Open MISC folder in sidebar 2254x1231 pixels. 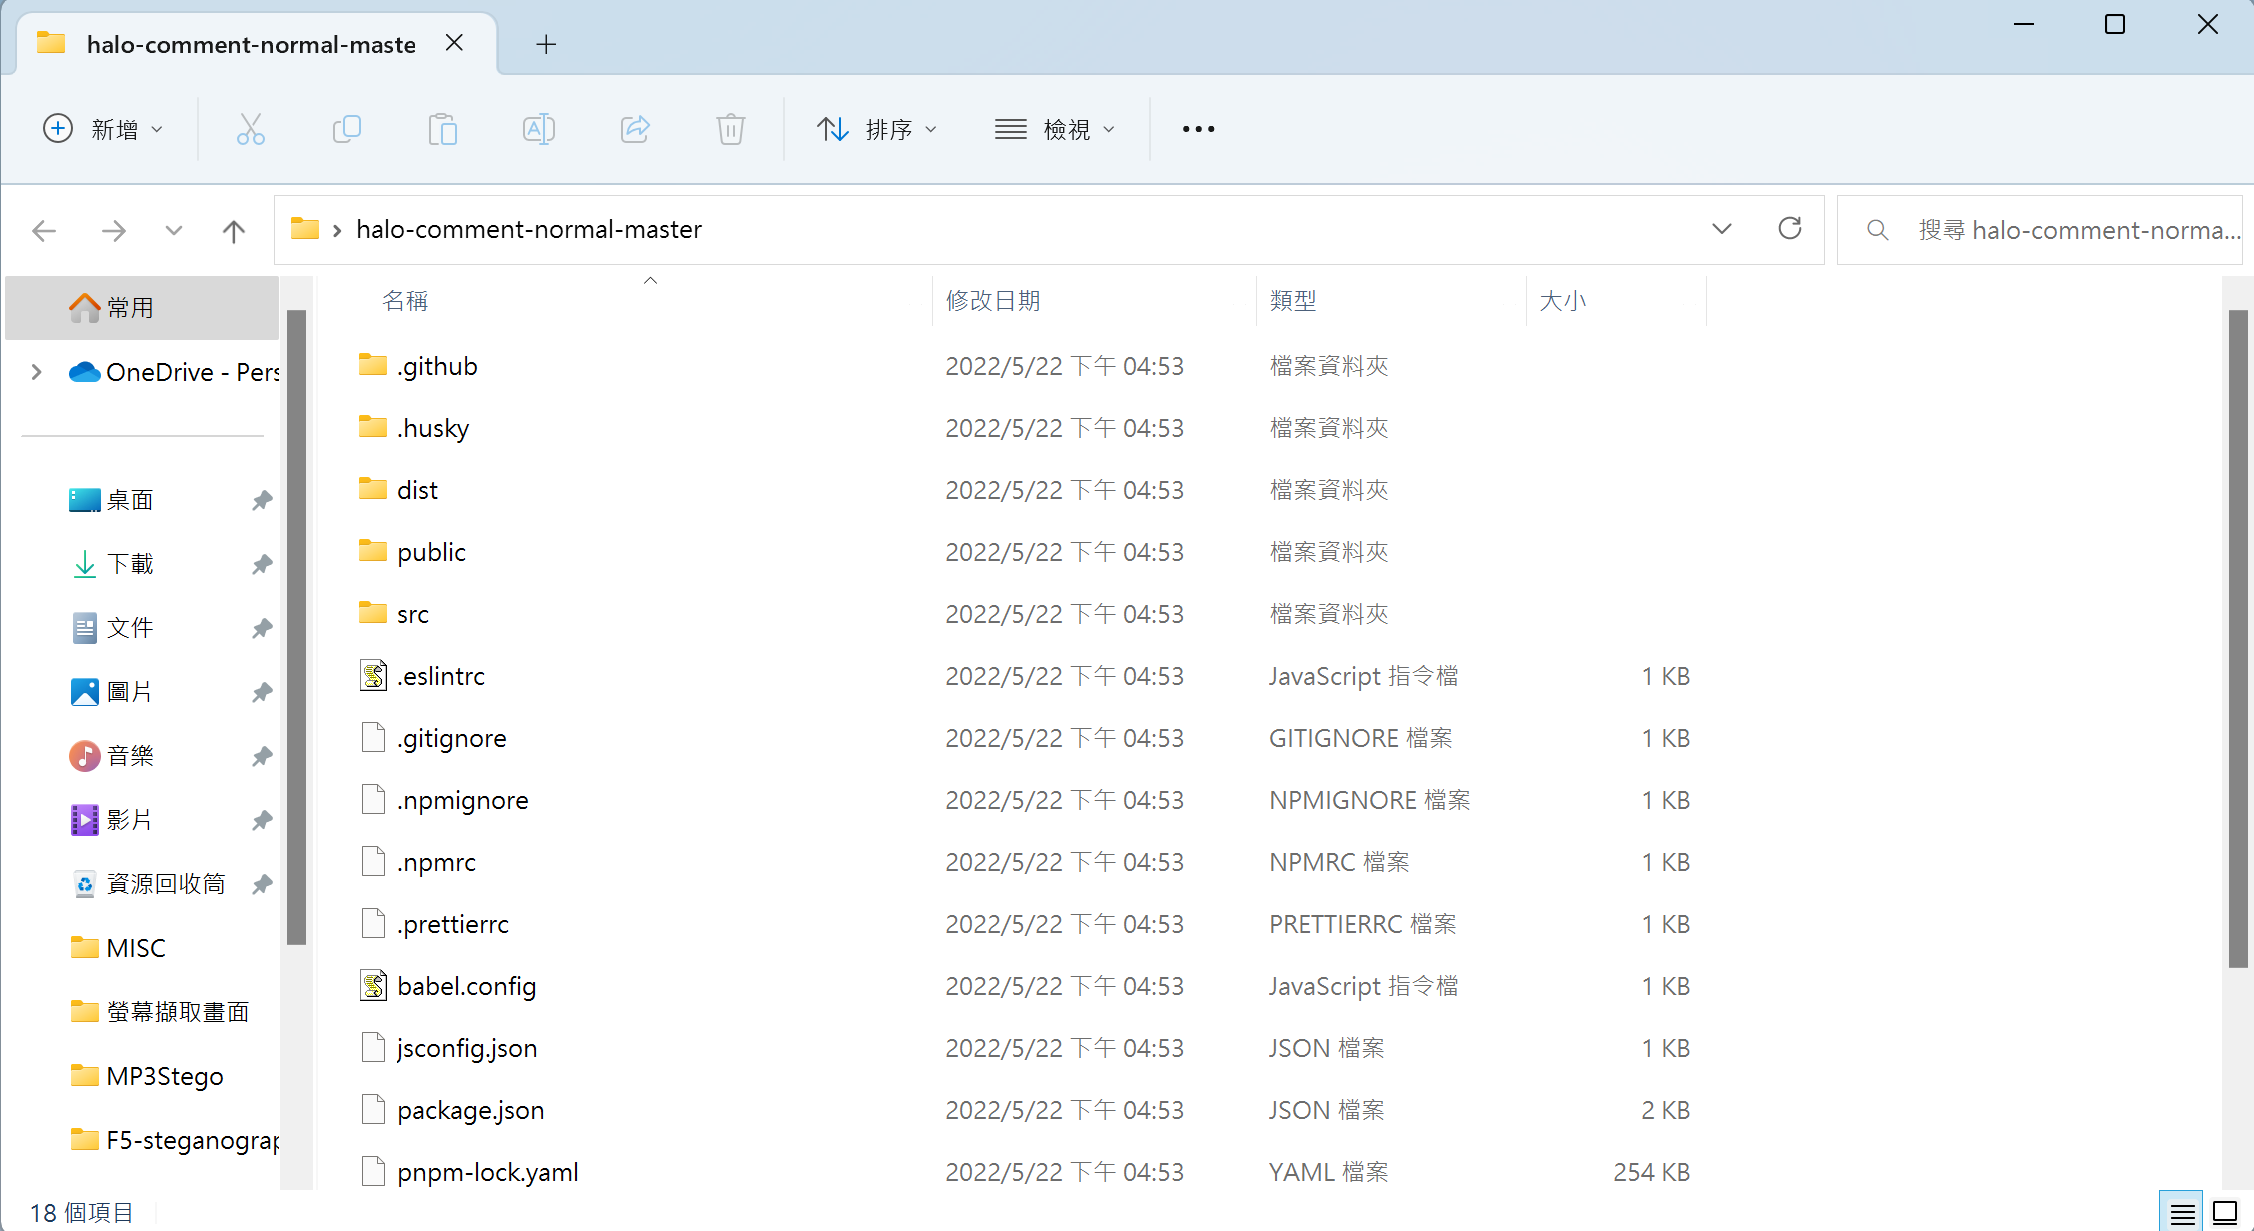[136, 948]
